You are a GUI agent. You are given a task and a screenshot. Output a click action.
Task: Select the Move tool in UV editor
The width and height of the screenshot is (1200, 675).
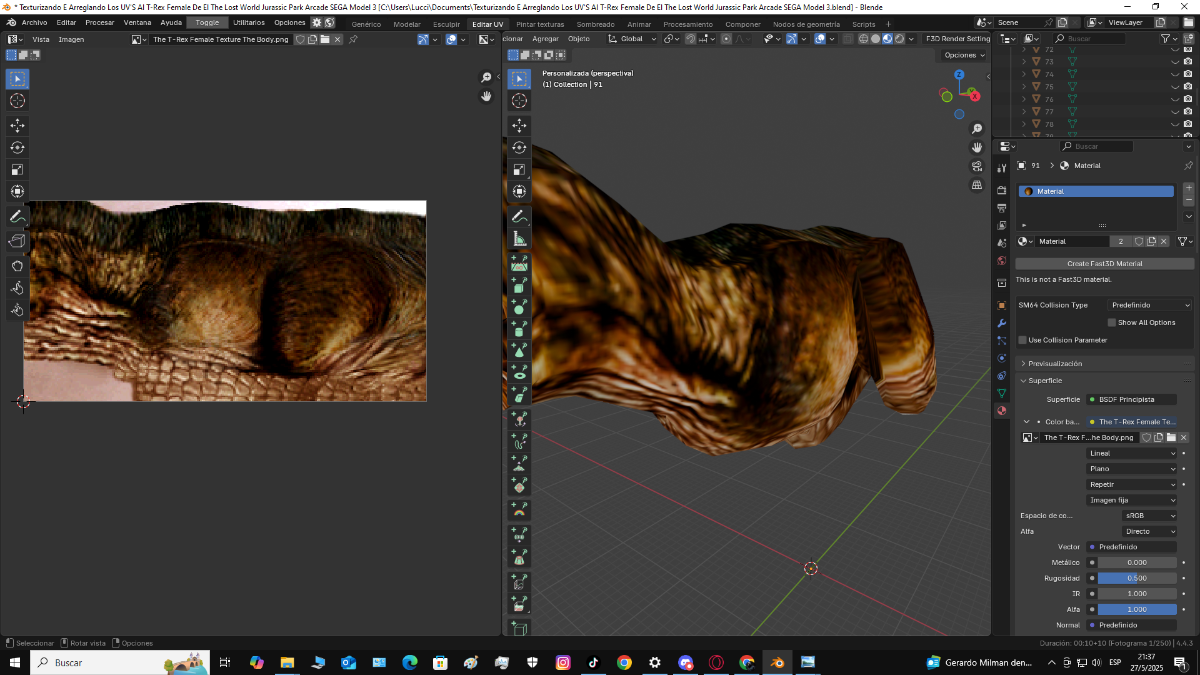coord(17,125)
